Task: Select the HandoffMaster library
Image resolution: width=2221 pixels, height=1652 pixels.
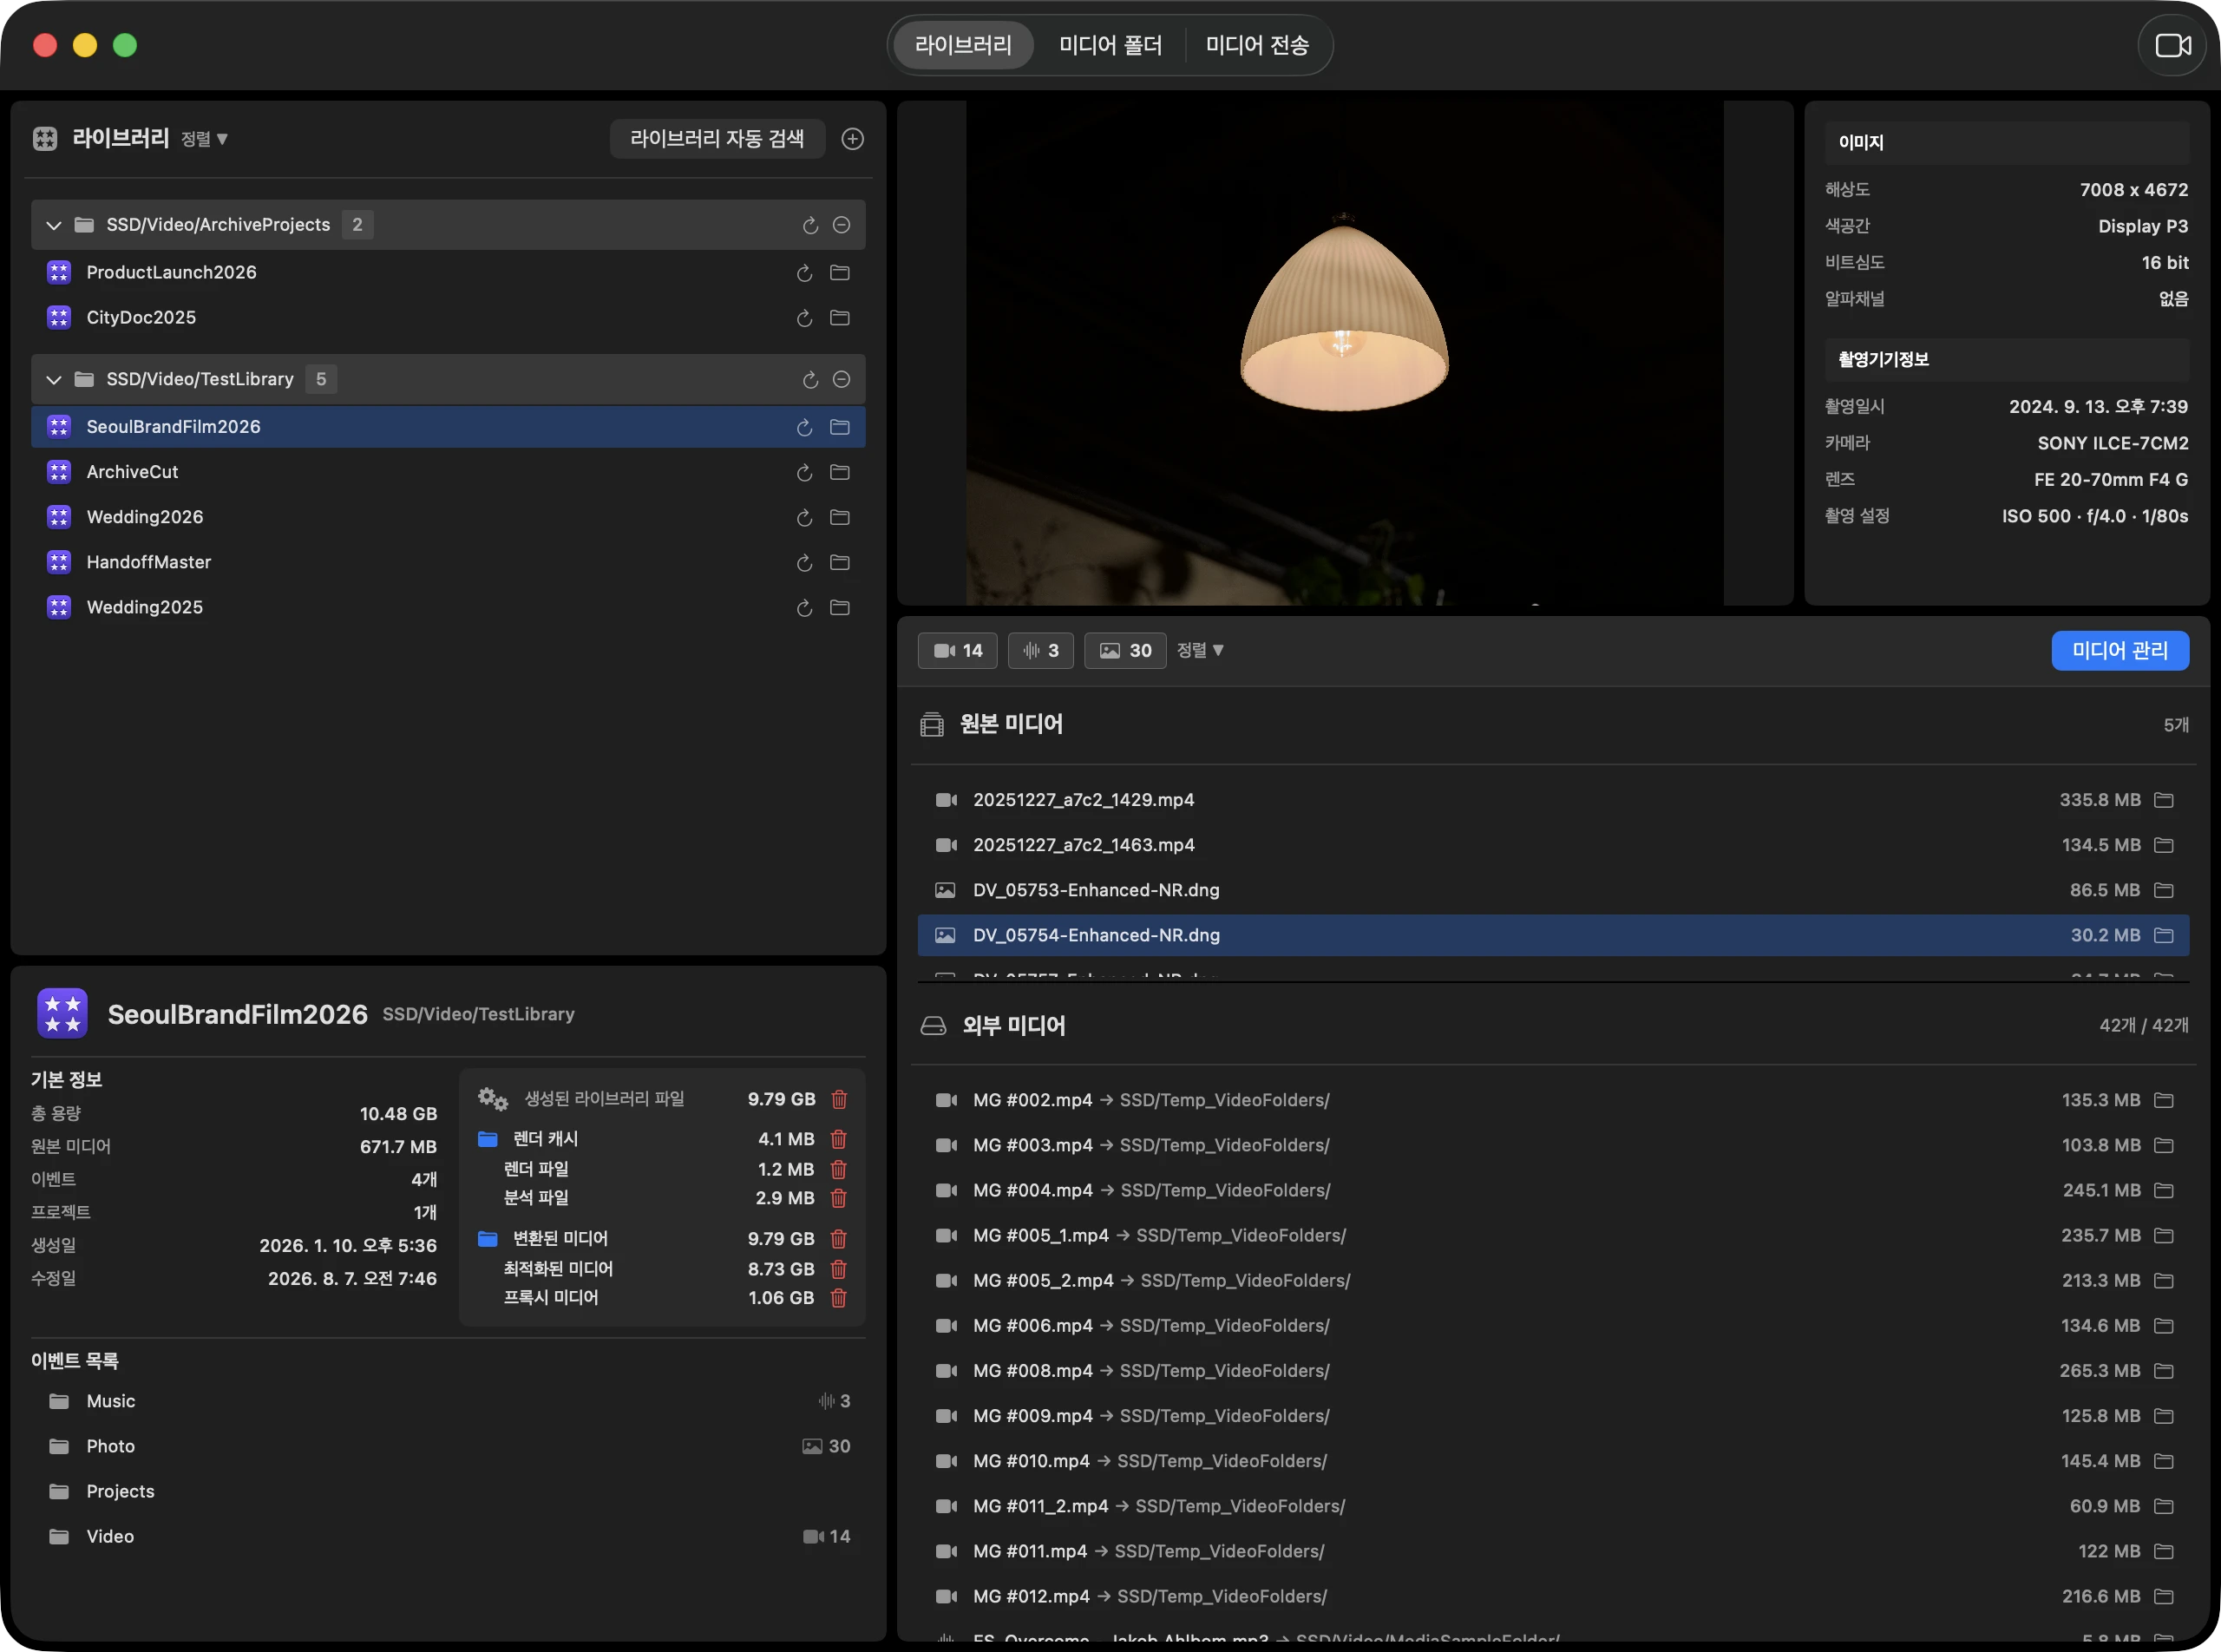Action: click(448, 563)
